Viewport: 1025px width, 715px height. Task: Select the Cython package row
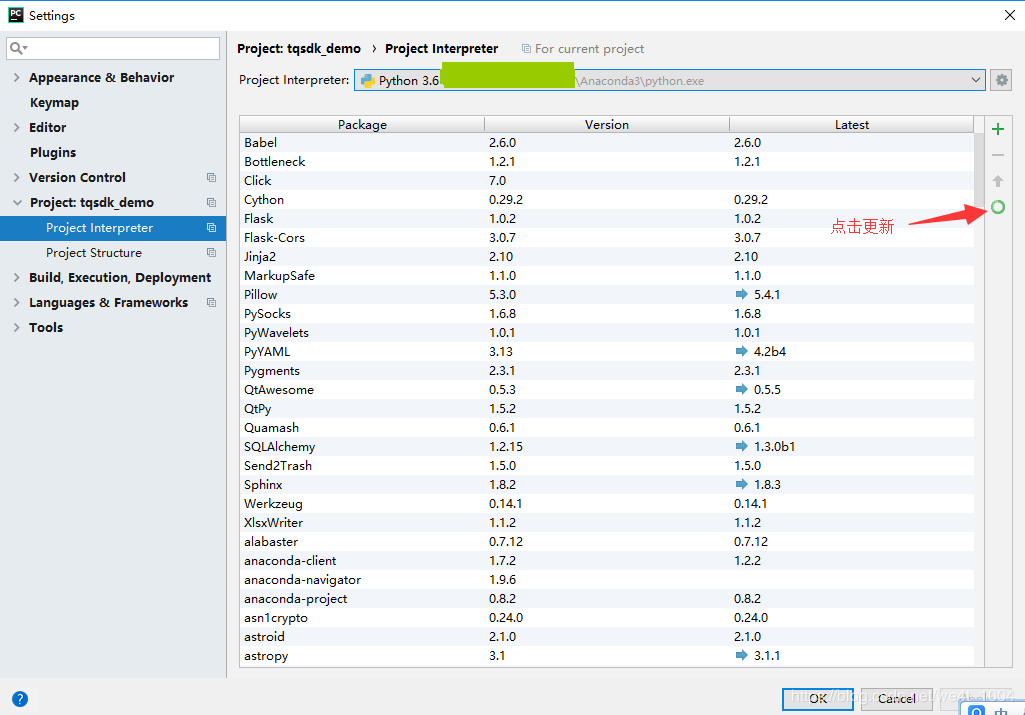click(x=607, y=199)
